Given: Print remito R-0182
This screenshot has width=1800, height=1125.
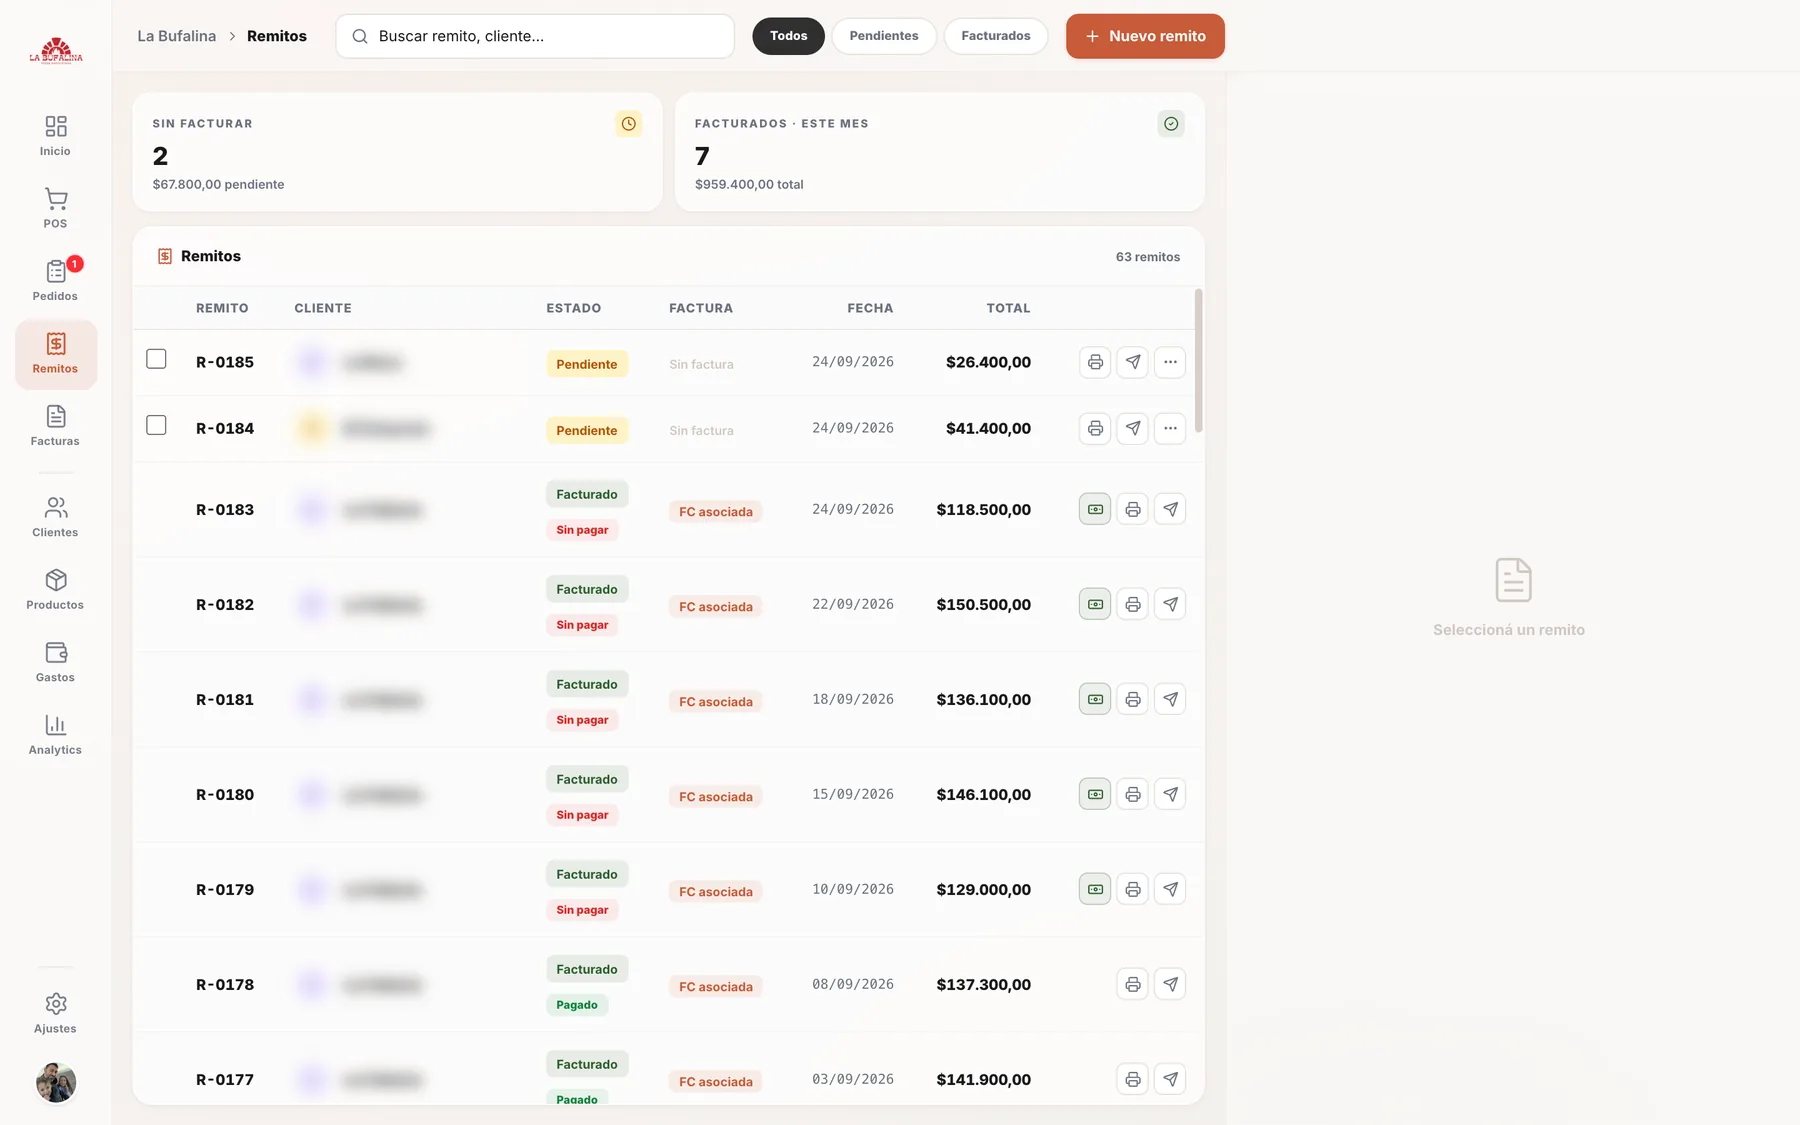Looking at the screenshot, I should pos(1132,604).
